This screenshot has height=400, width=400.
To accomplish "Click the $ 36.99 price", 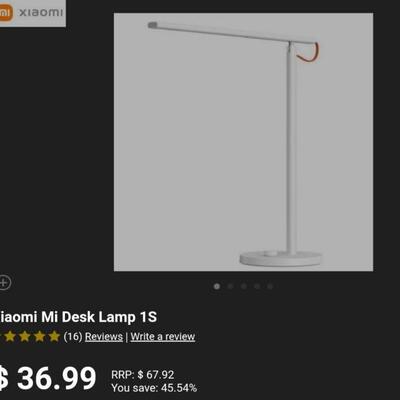I will click(x=48, y=378).
